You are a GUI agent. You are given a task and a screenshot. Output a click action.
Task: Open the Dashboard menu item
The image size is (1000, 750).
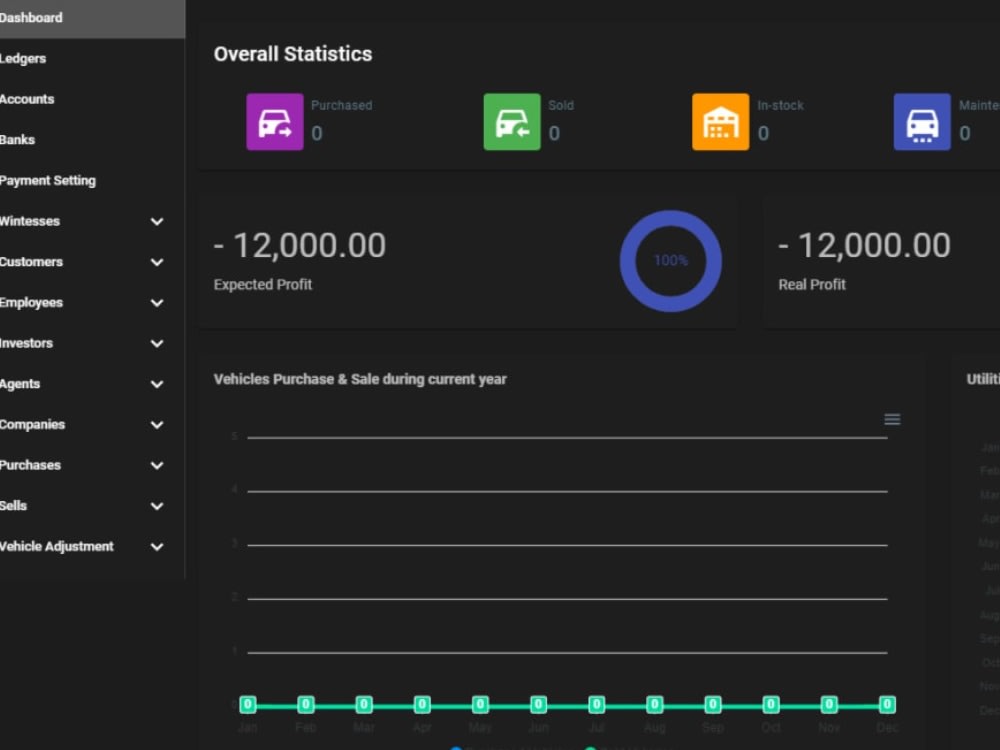[x=92, y=18]
